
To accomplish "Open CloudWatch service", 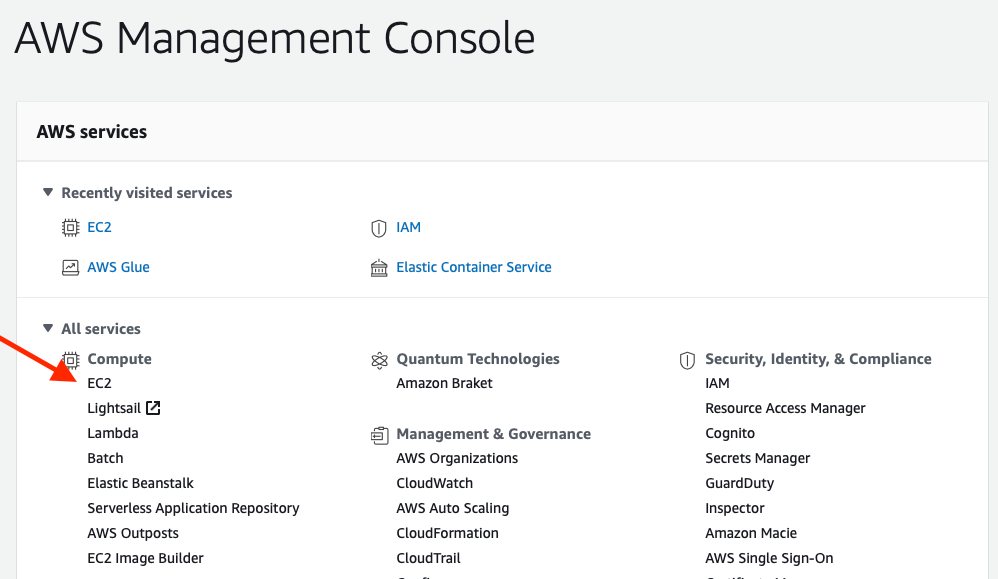I will click(x=435, y=484).
